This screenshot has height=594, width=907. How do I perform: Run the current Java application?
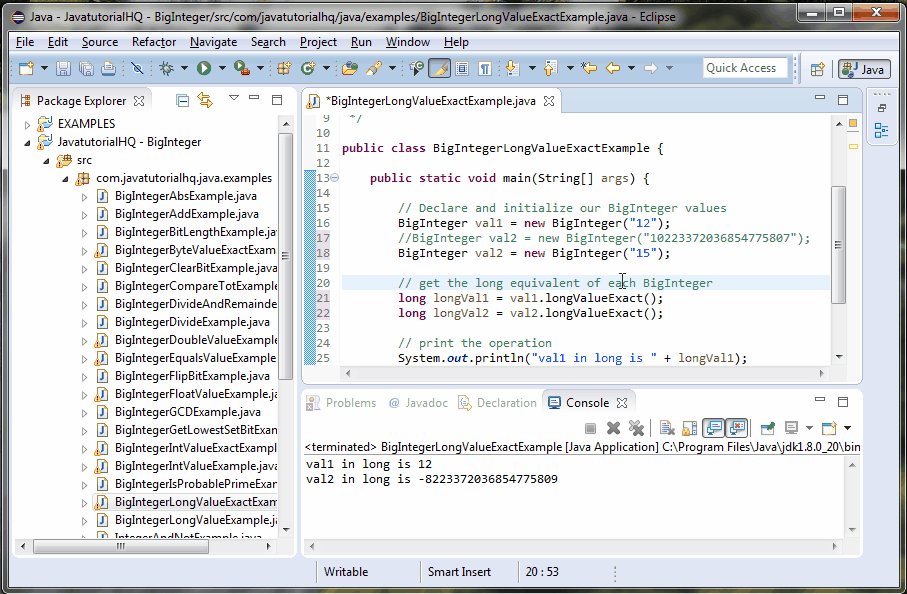pyautogui.click(x=203, y=69)
